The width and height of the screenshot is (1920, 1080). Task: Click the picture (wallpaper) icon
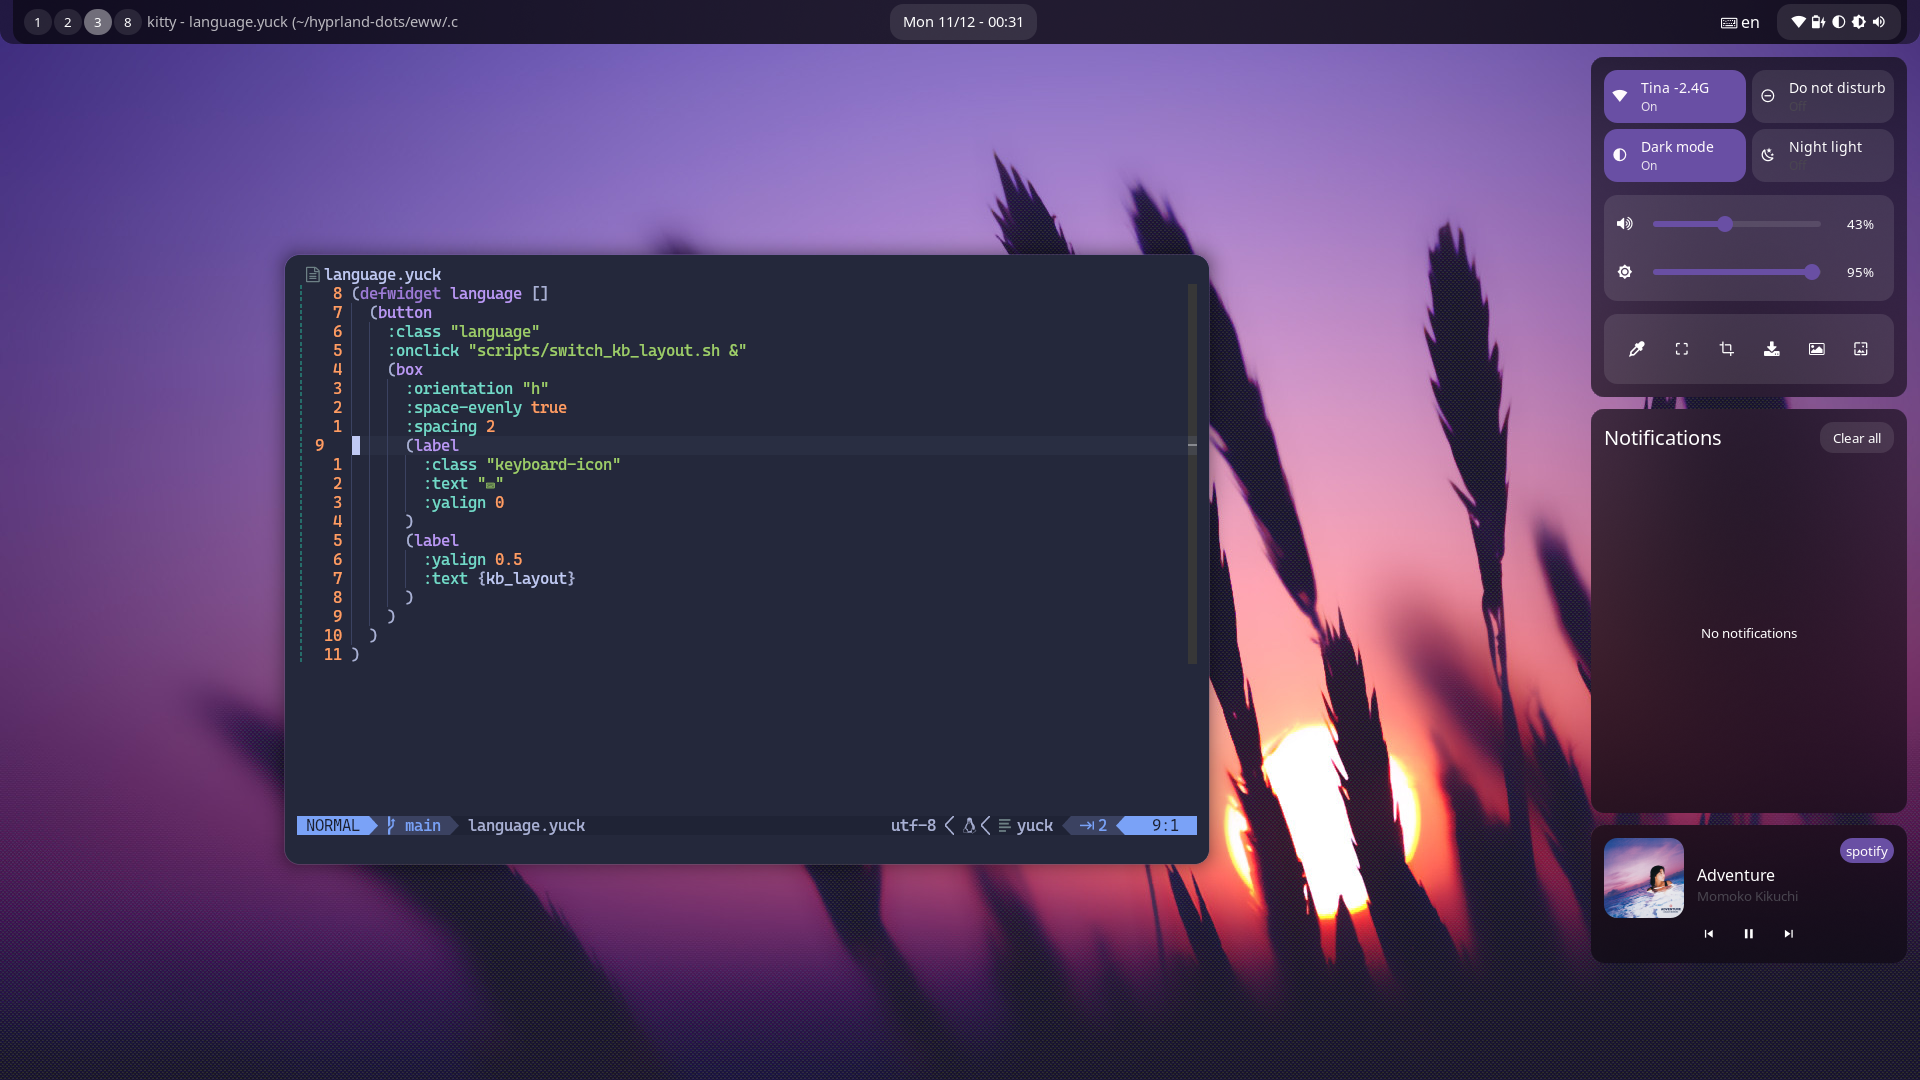pyautogui.click(x=1816, y=349)
